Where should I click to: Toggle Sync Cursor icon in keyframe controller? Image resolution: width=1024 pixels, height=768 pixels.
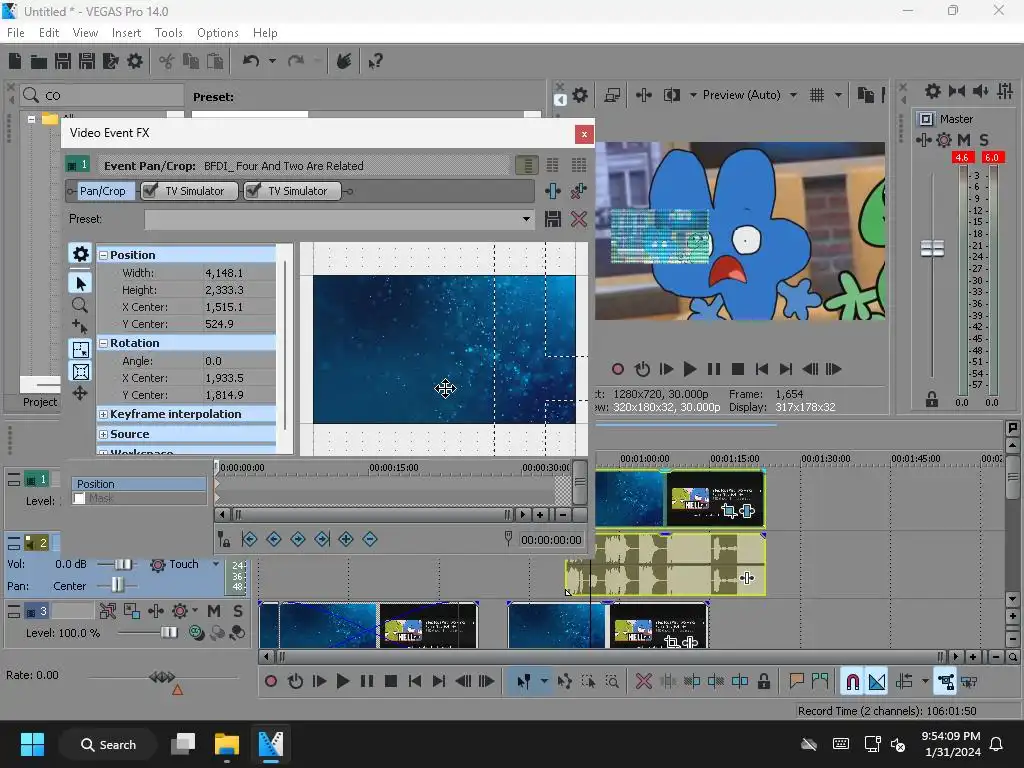point(223,539)
